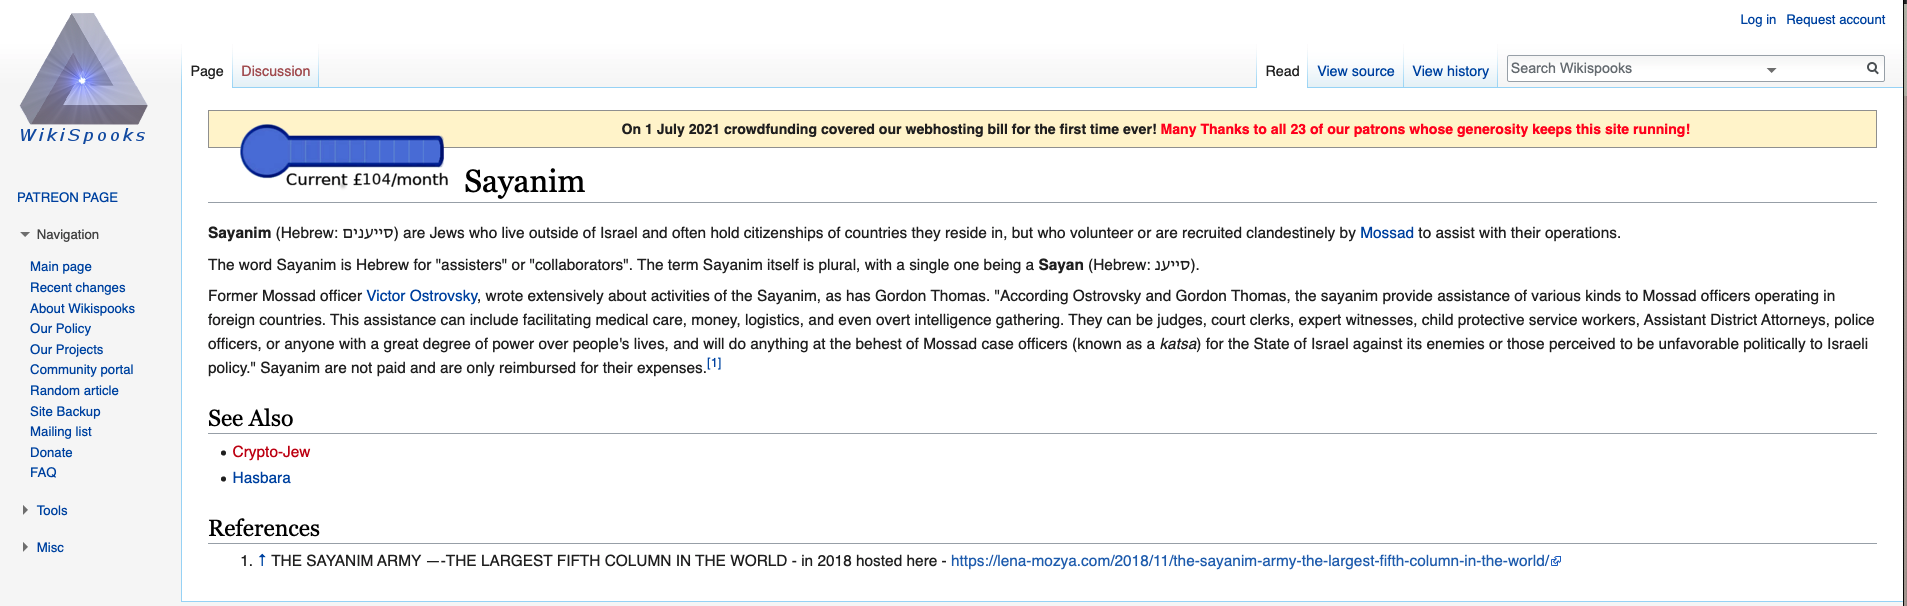The width and height of the screenshot is (1907, 606).
Task: Click the search magnifier icon
Action: (1872, 68)
